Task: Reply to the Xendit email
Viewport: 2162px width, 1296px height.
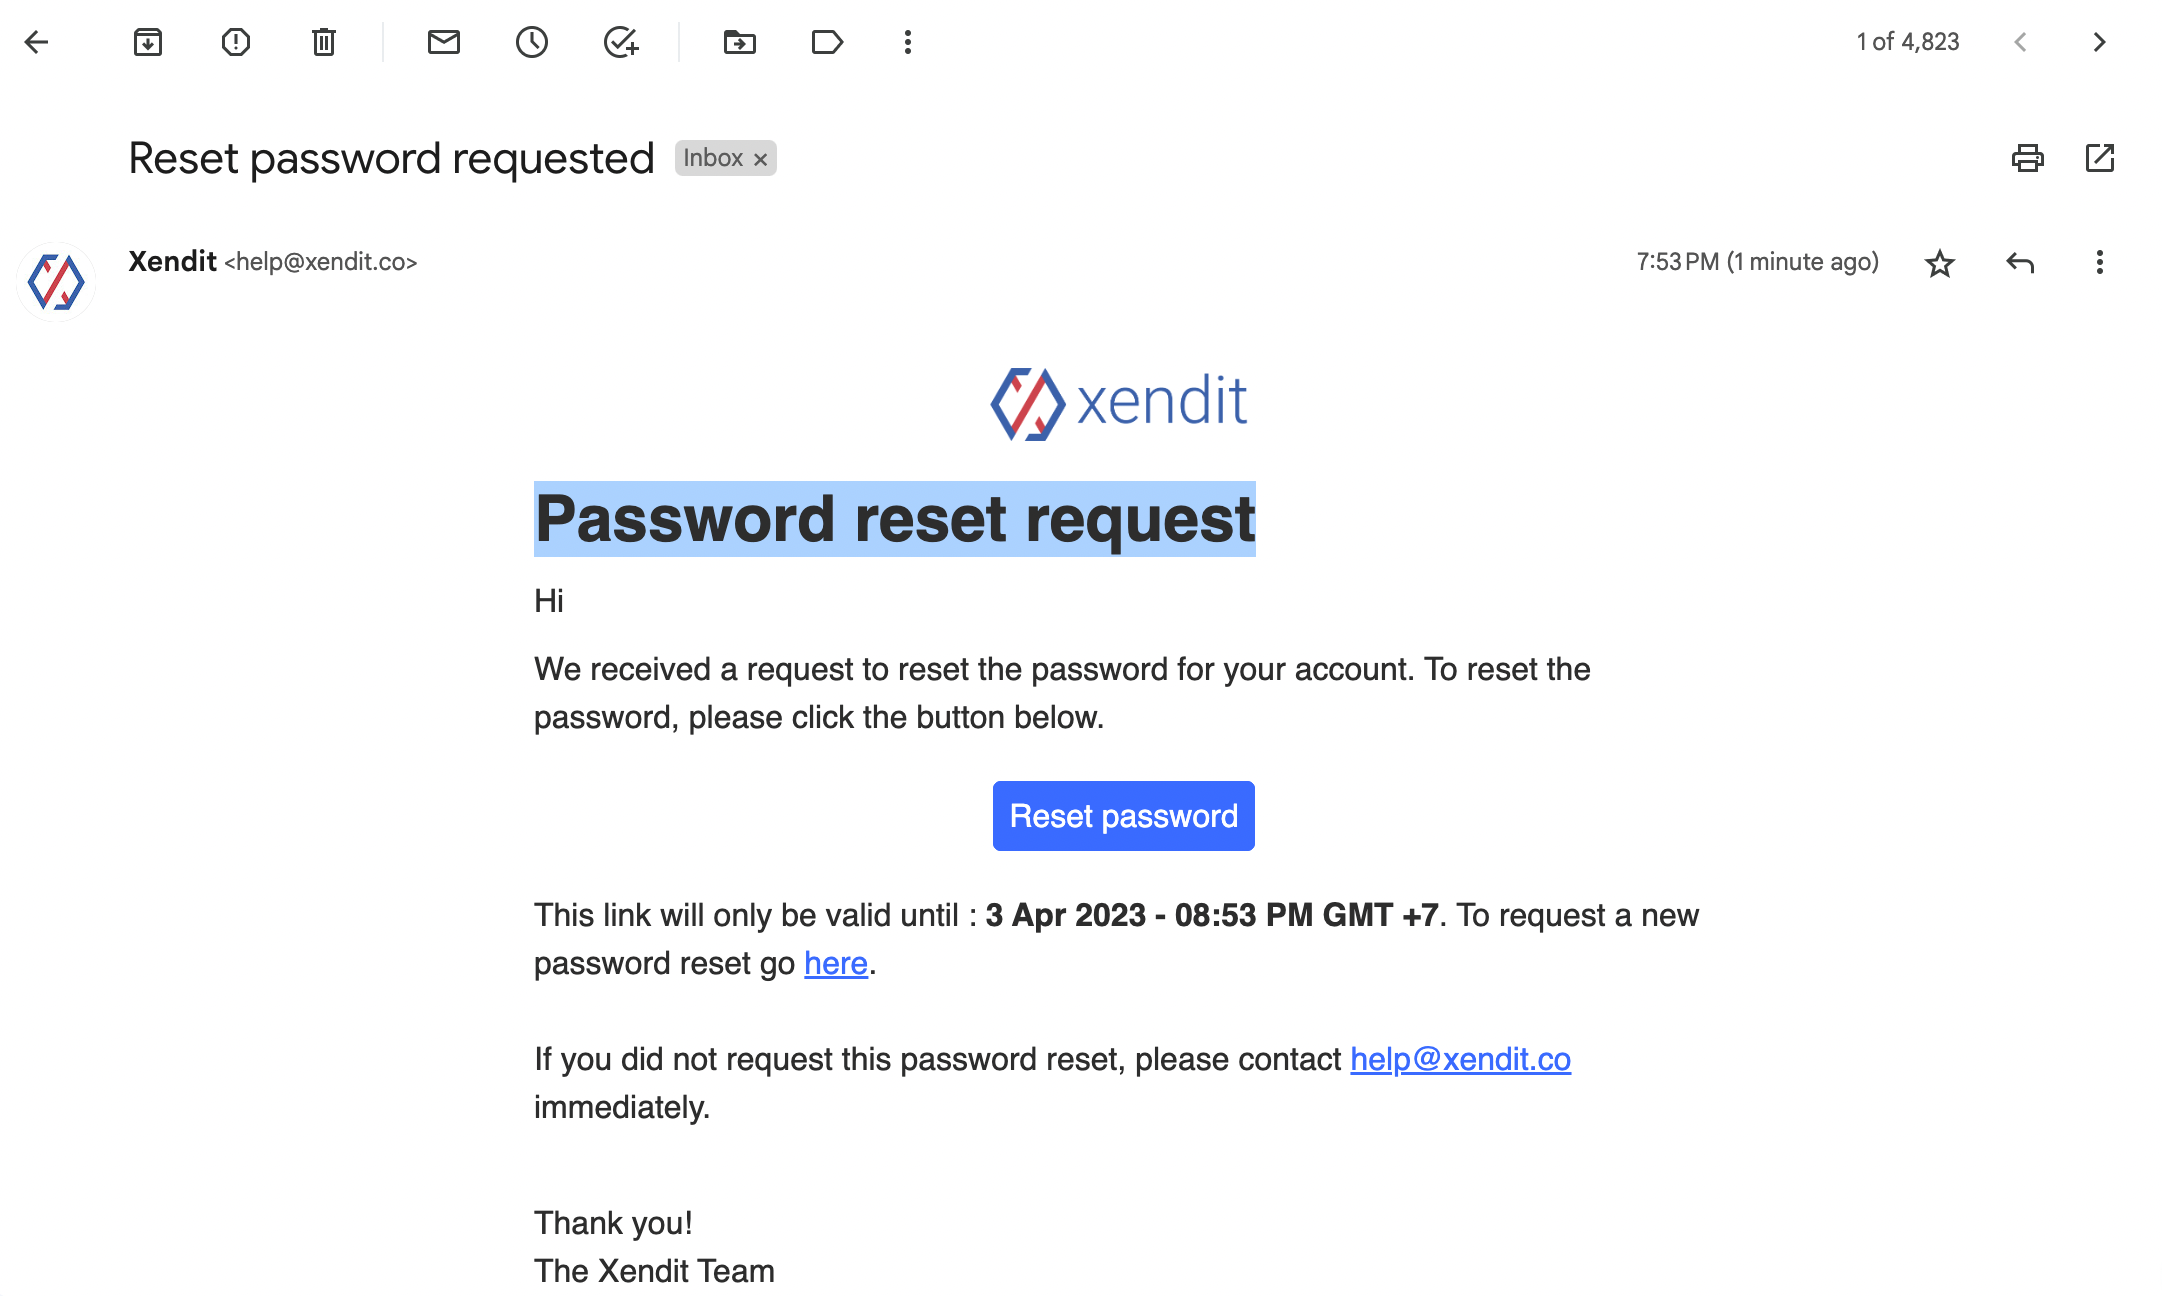Action: pyautogui.click(x=2020, y=263)
